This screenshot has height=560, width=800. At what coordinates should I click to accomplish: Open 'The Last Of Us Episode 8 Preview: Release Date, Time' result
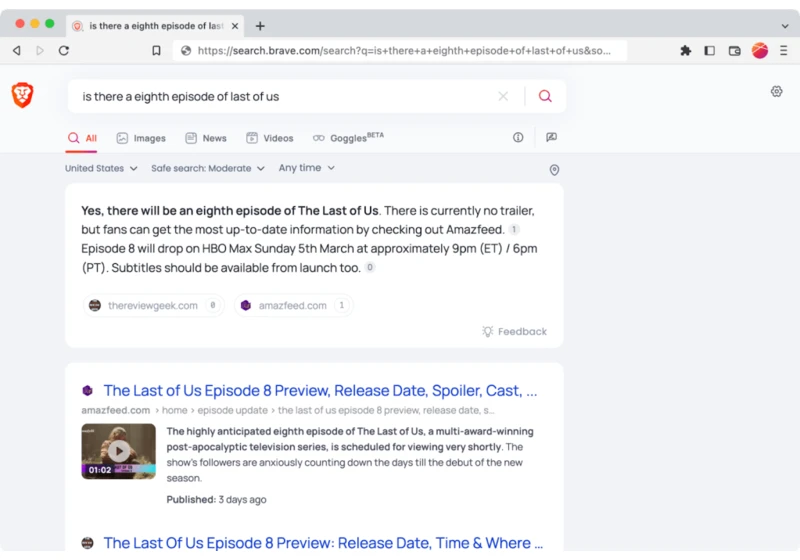click(323, 543)
